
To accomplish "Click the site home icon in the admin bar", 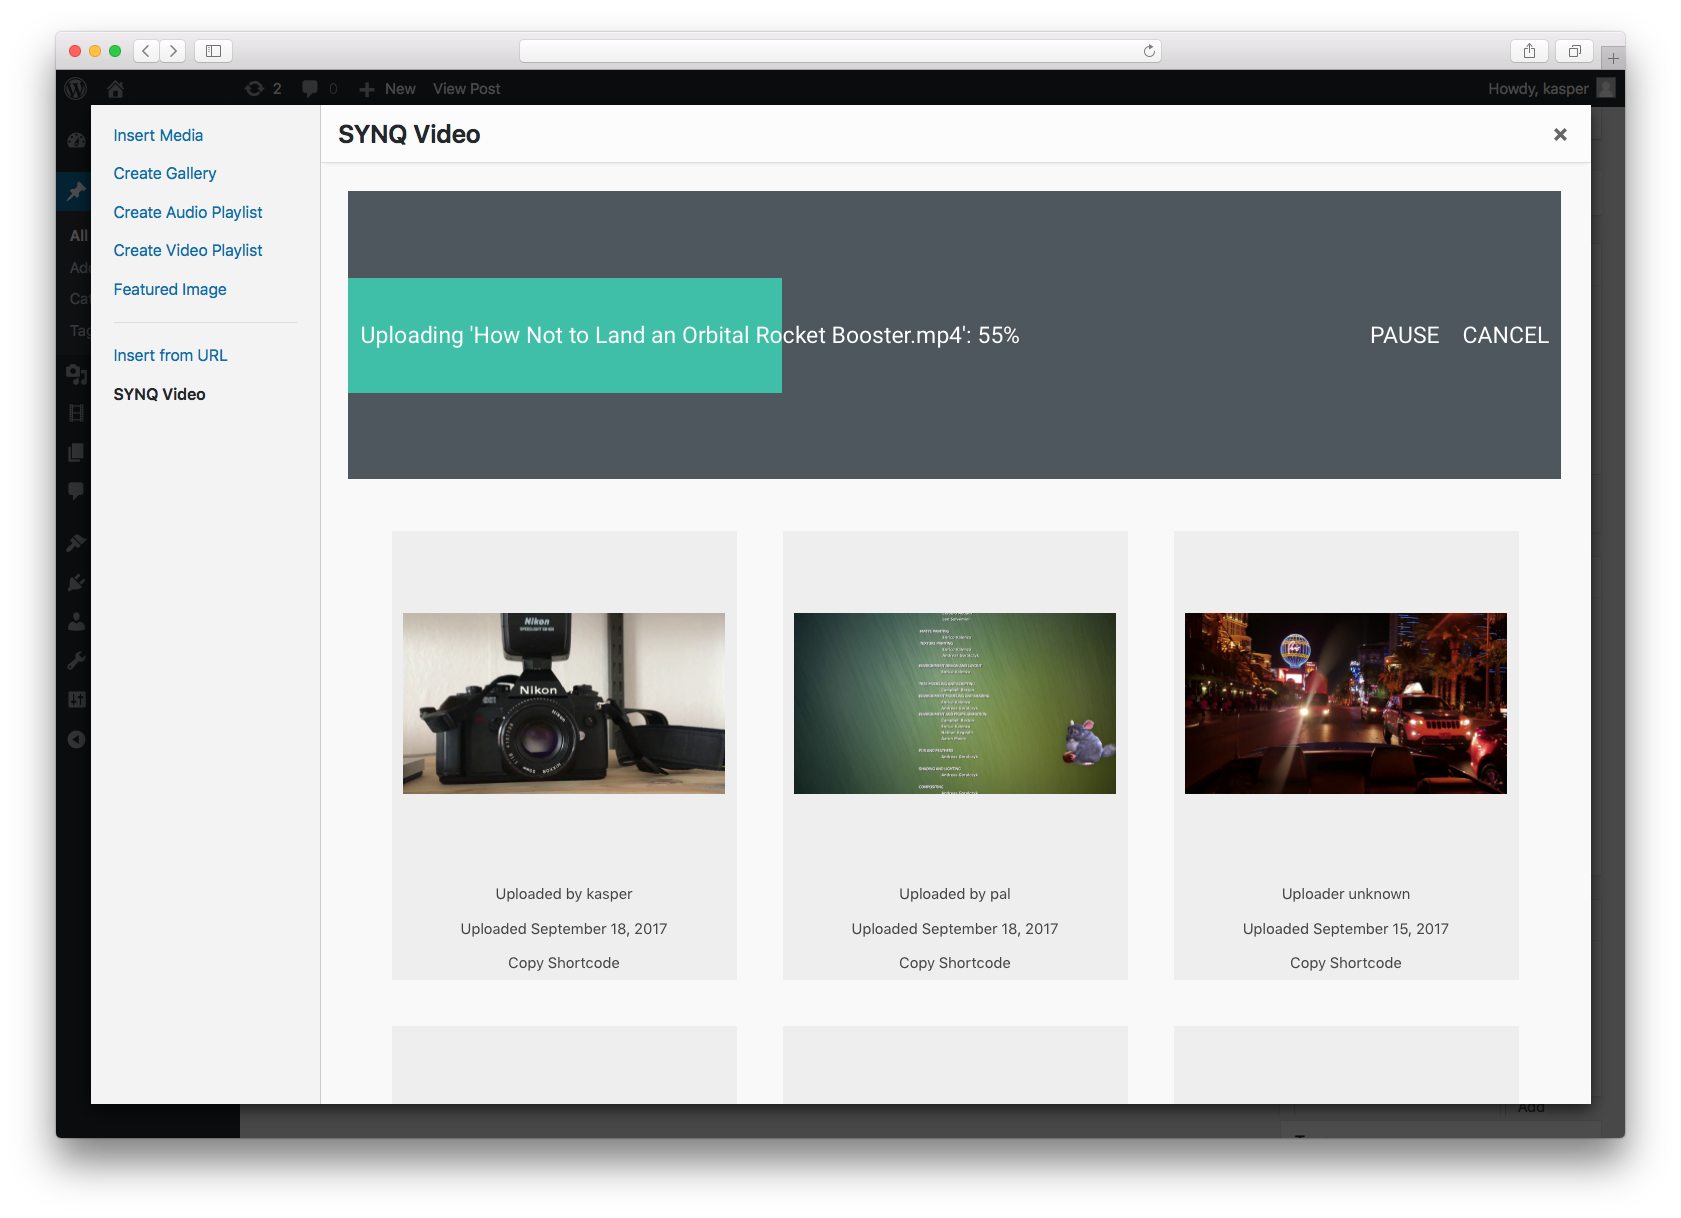I will (116, 89).
